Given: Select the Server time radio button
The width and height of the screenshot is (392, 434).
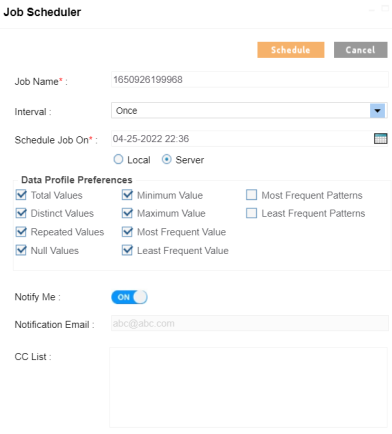Looking at the screenshot, I should 167,159.
